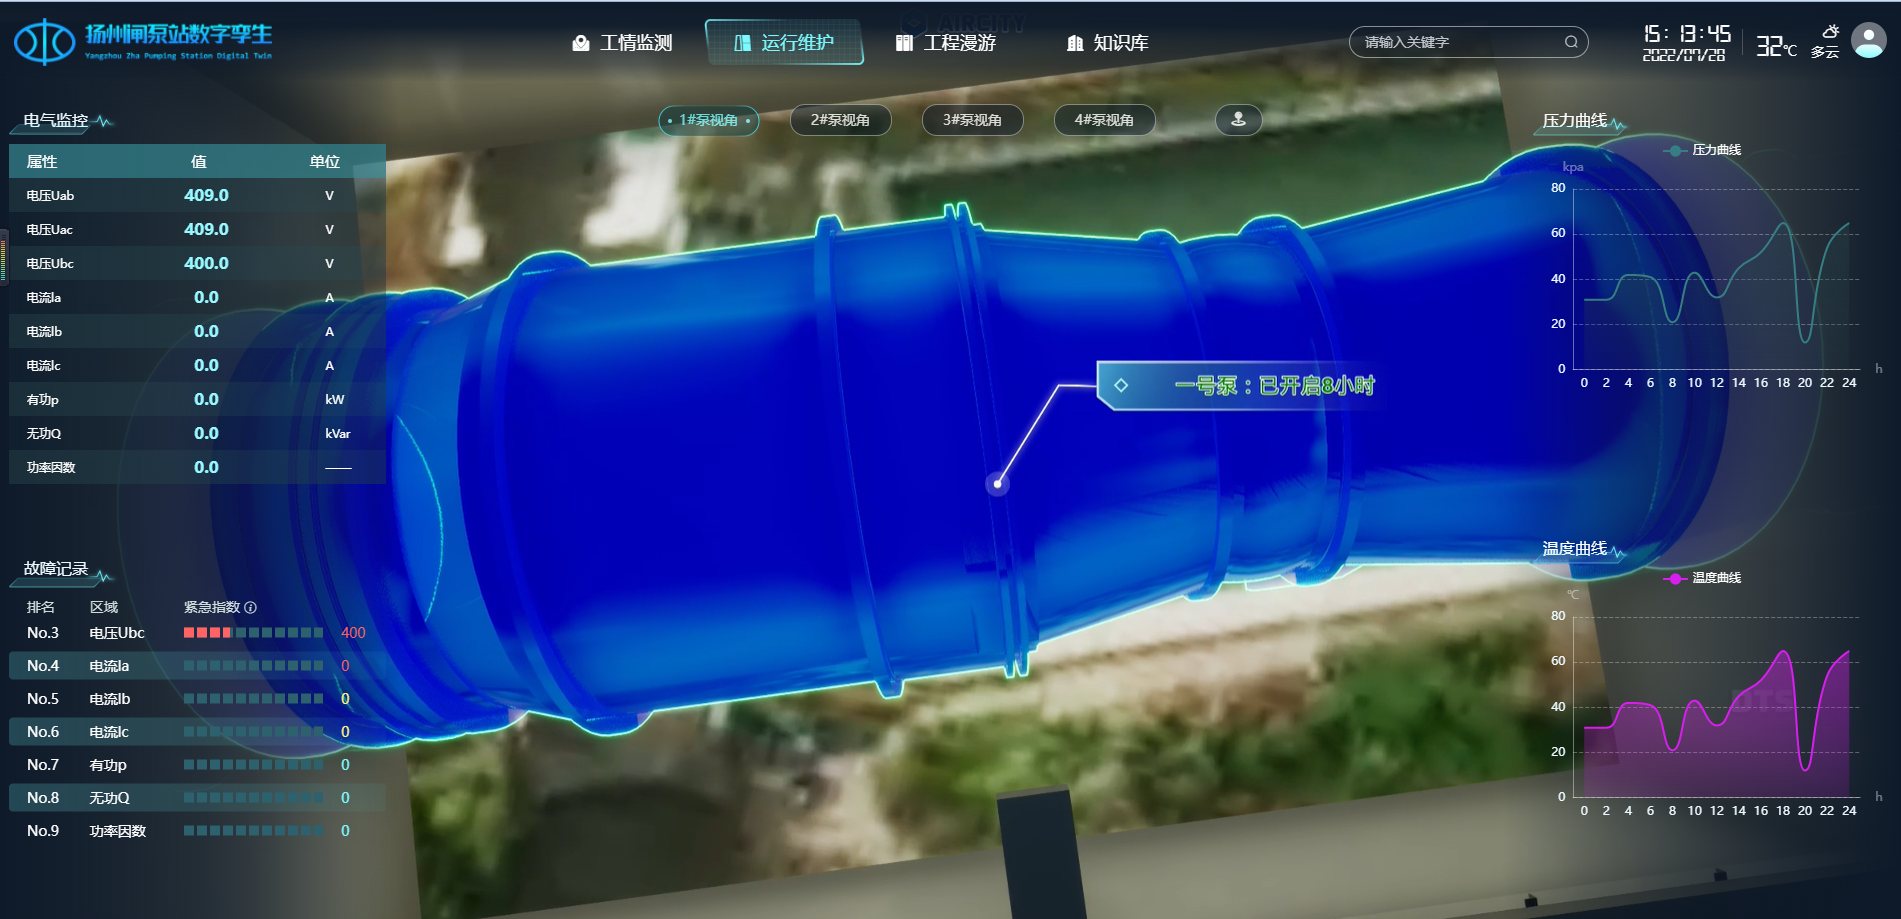Screen dimensions: 1901x919
Task: Click the 温度曲线 panel heading
Action: tap(1575, 549)
